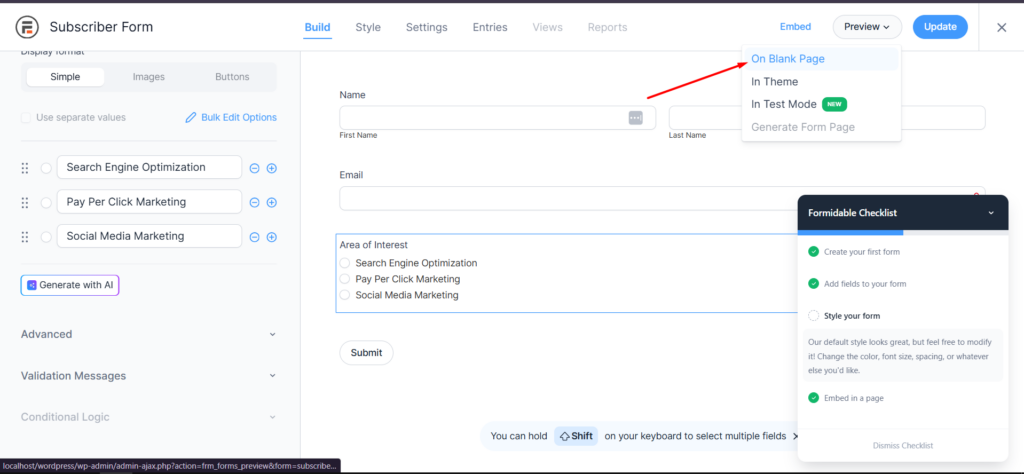Remove the Social Media Marketing option
Viewport: 1024px width, 474px height.
[255, 237]
